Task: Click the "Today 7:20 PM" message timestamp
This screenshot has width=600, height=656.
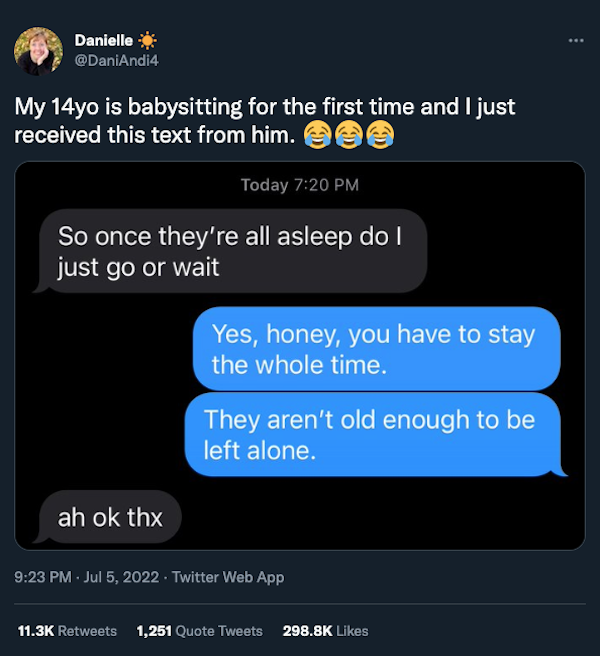Action: point(300,184)
